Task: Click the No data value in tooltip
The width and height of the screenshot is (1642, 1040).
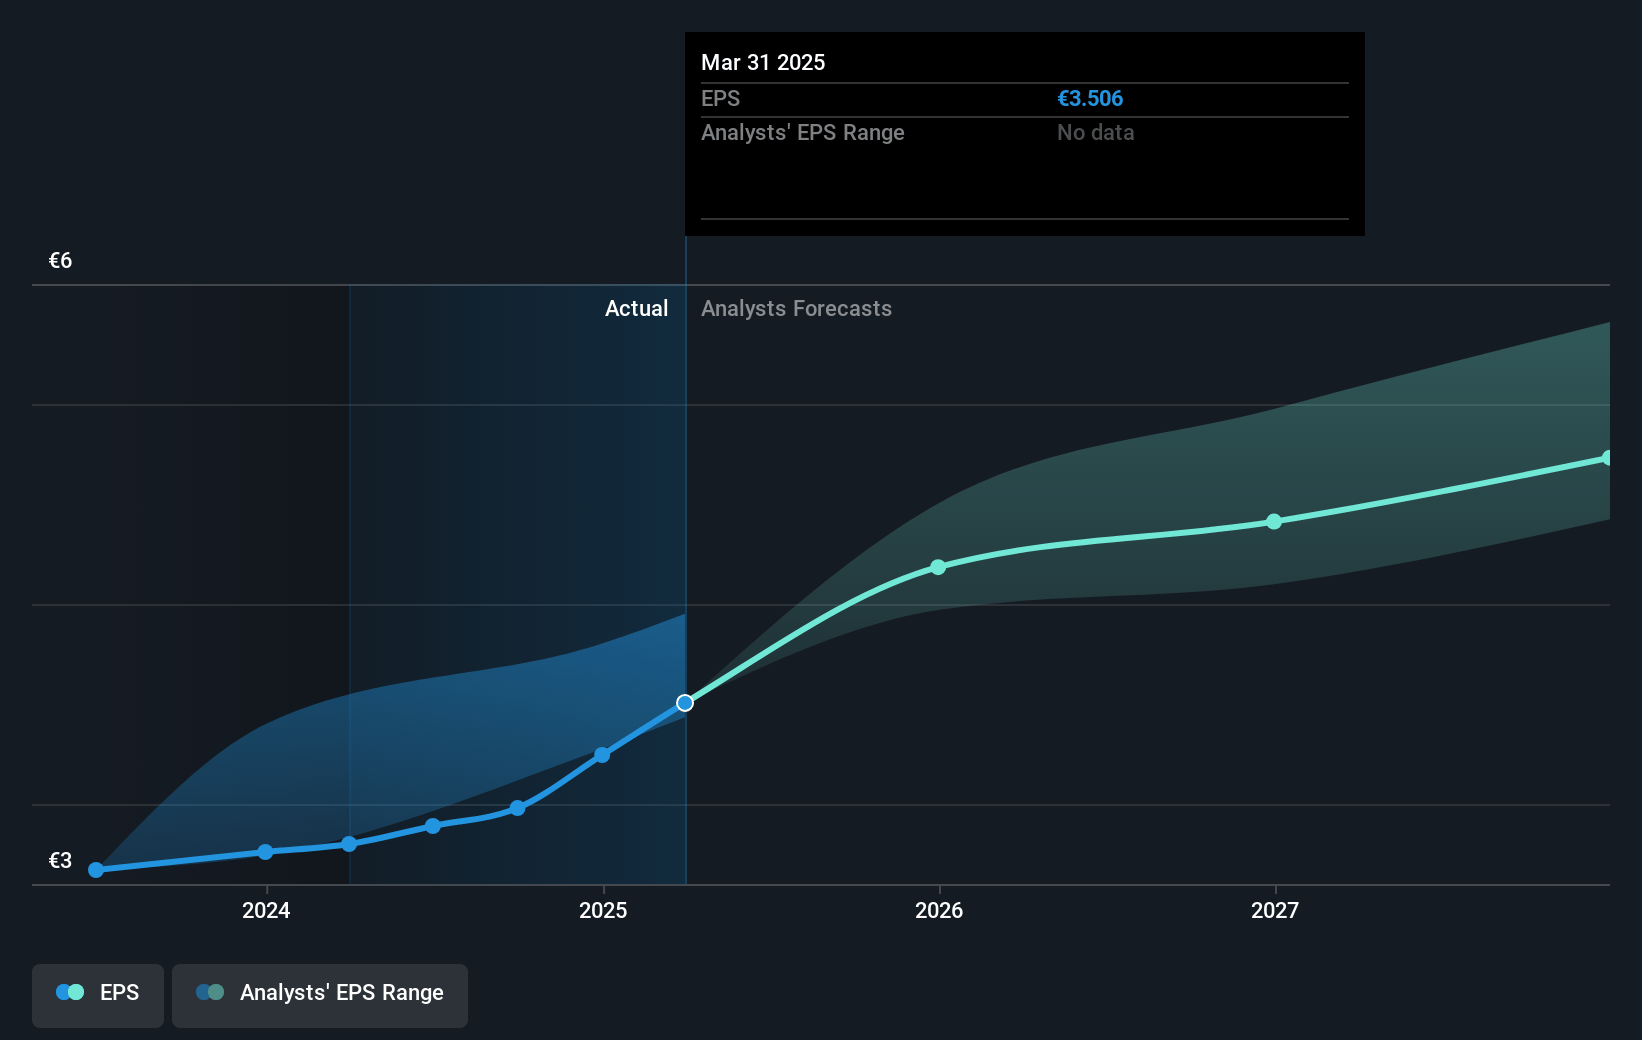Action: point(1096,133)
